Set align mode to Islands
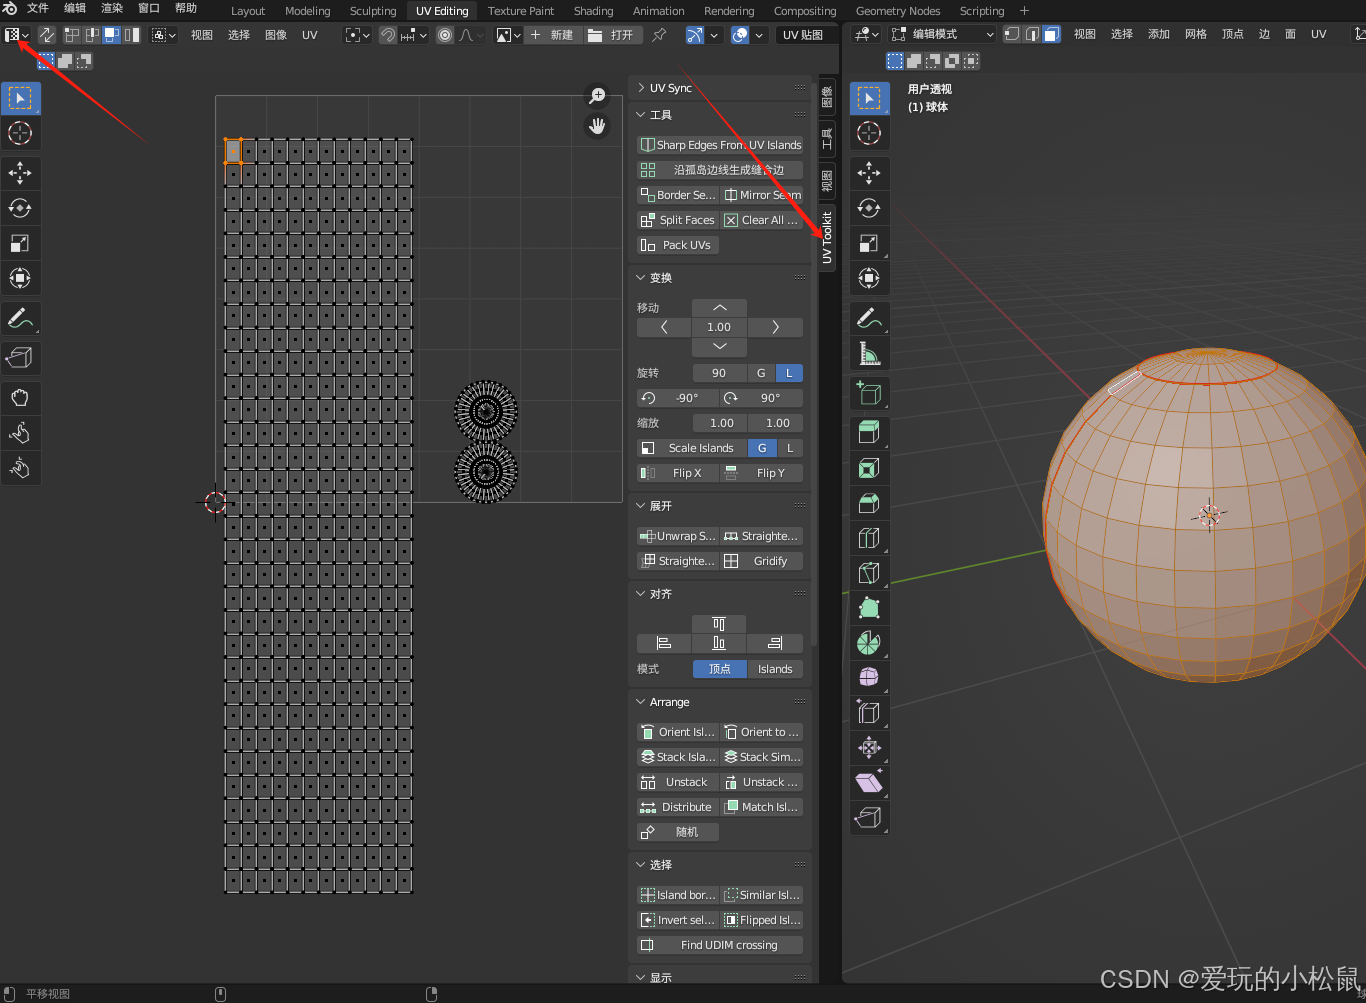The image size is (1366, 1003). (774, 669)
